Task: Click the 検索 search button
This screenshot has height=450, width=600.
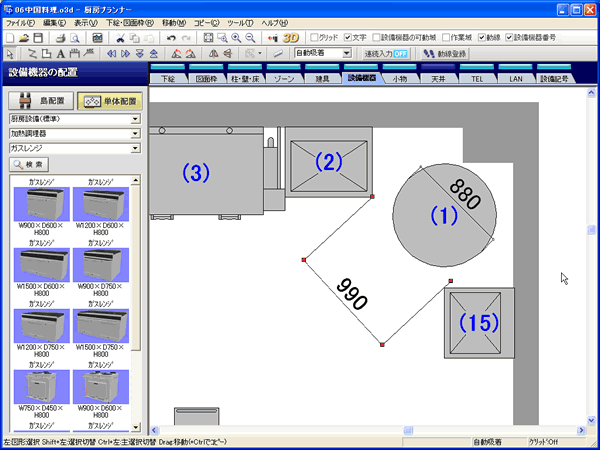Action: point(31,163)
